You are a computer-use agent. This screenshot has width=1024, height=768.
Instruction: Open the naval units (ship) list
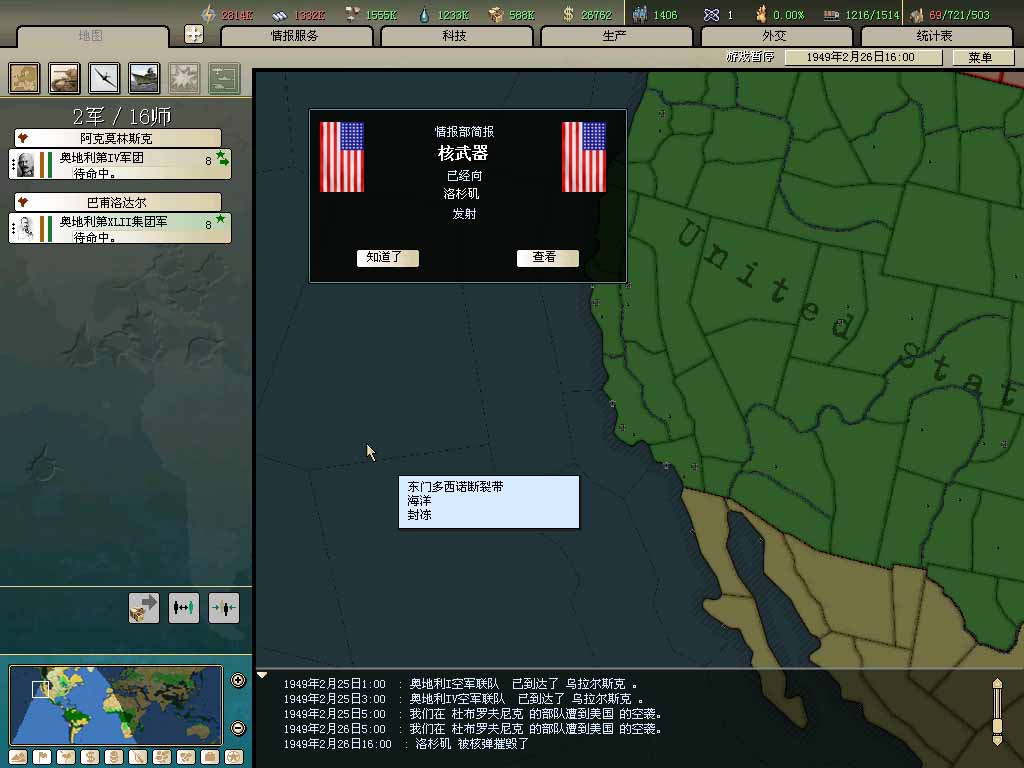point(144,78)
